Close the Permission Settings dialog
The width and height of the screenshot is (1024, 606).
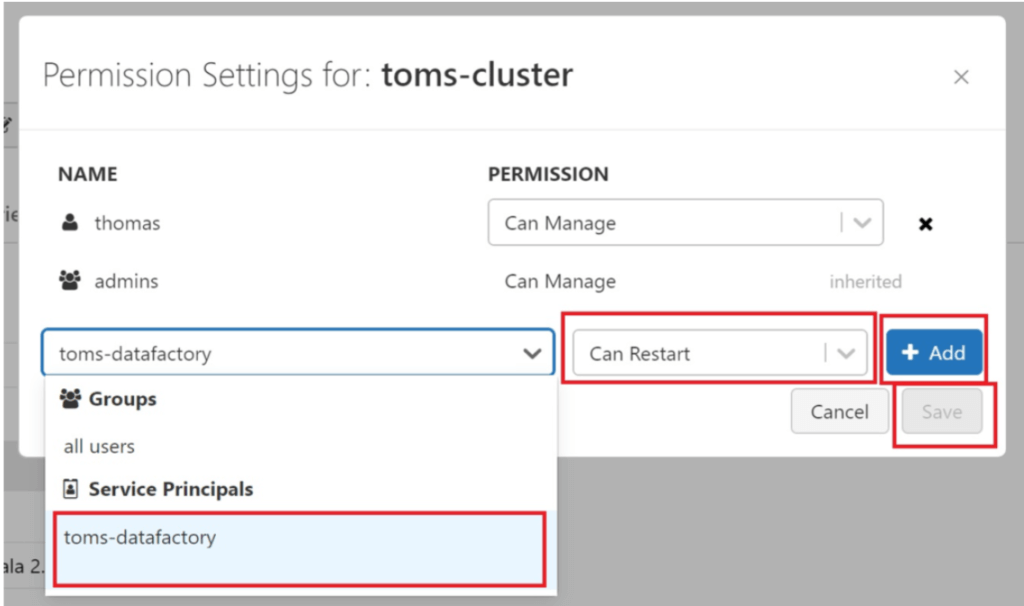pos(961,77)
